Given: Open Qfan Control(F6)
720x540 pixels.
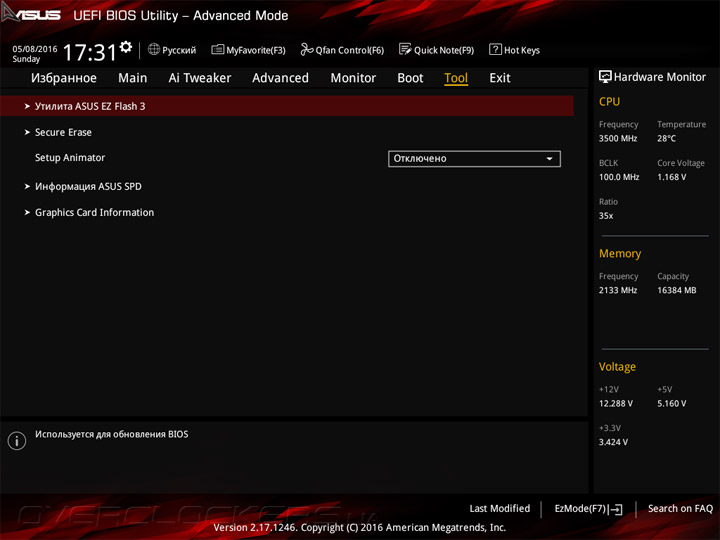Looking at the screenshot, I should pos(342,50).
